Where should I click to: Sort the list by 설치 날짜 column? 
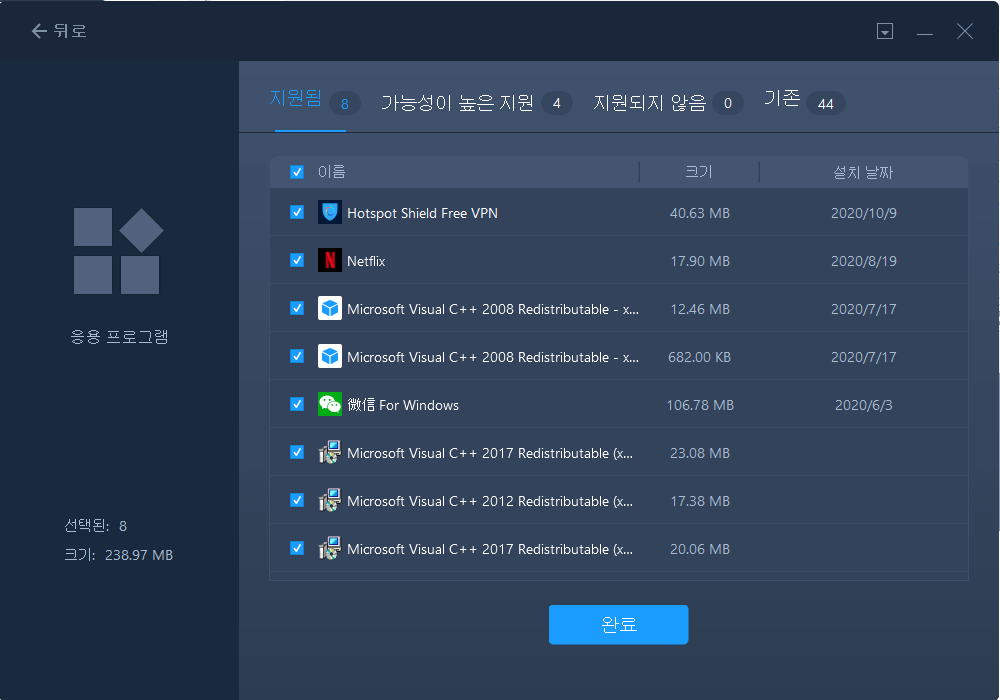tap(863, 172)
